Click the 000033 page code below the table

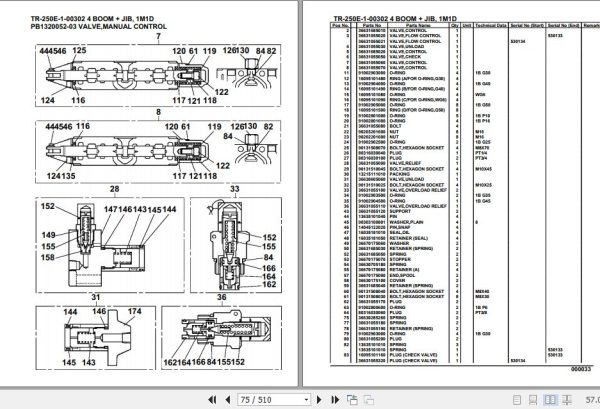[x=581, y=369]
